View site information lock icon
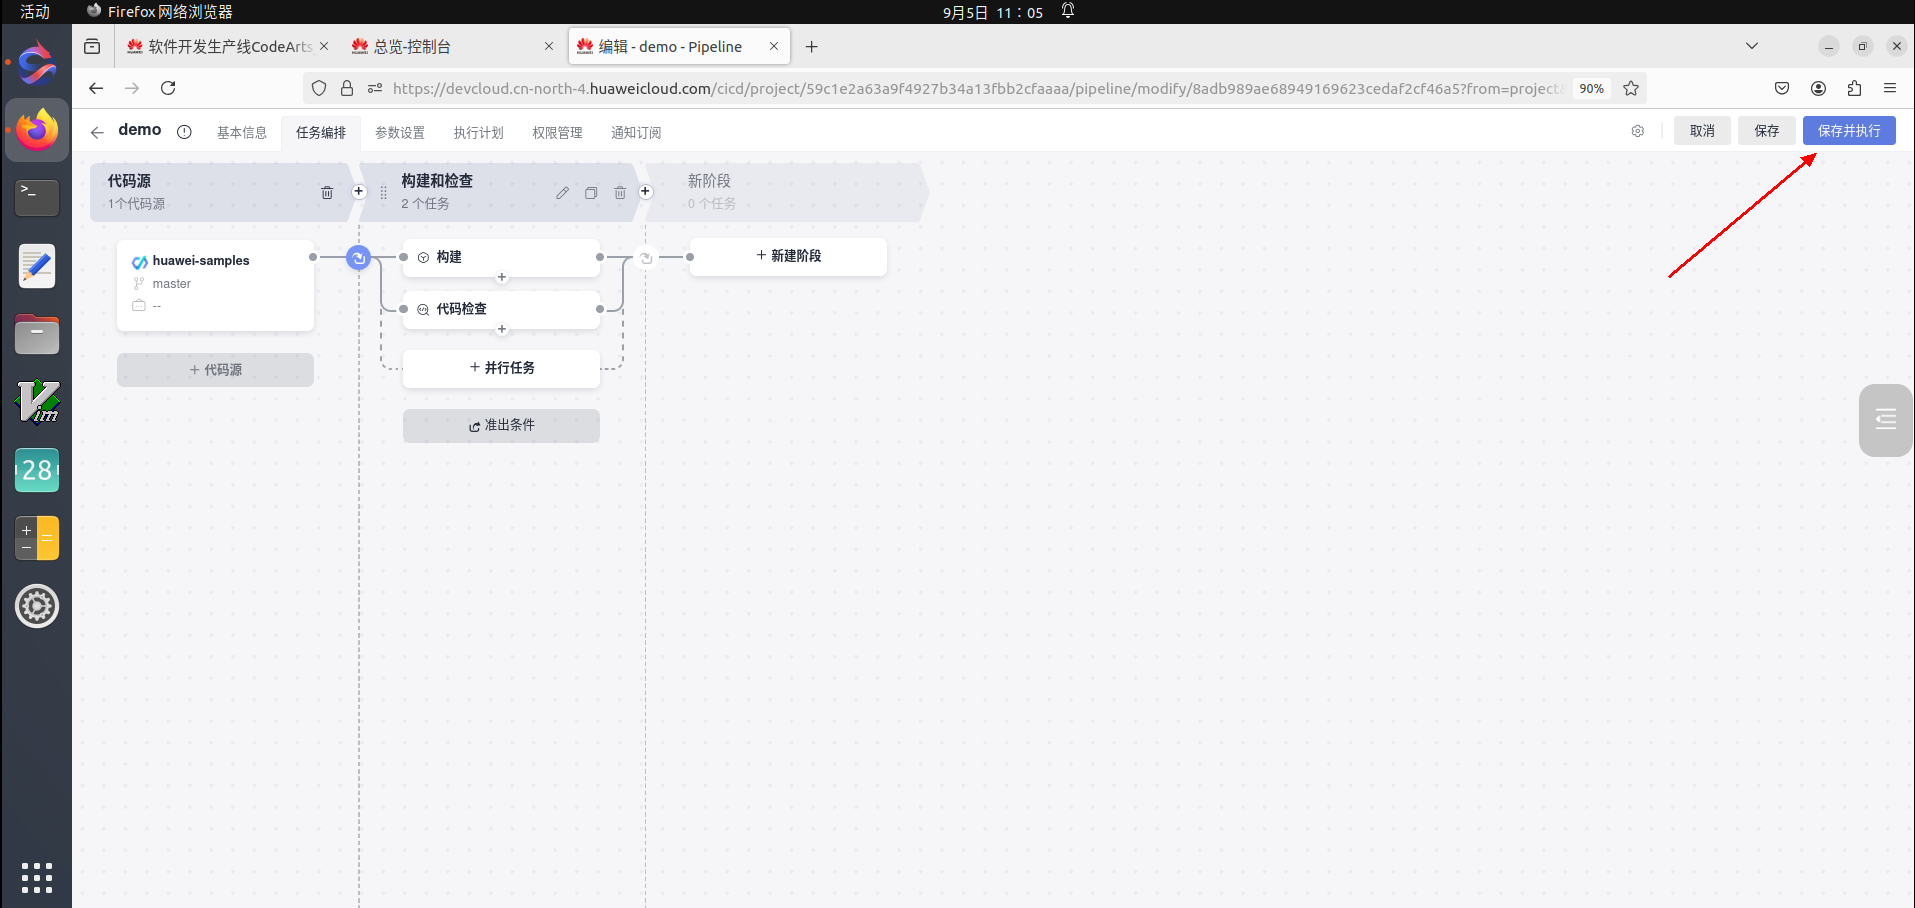 (x=347, y=88)
